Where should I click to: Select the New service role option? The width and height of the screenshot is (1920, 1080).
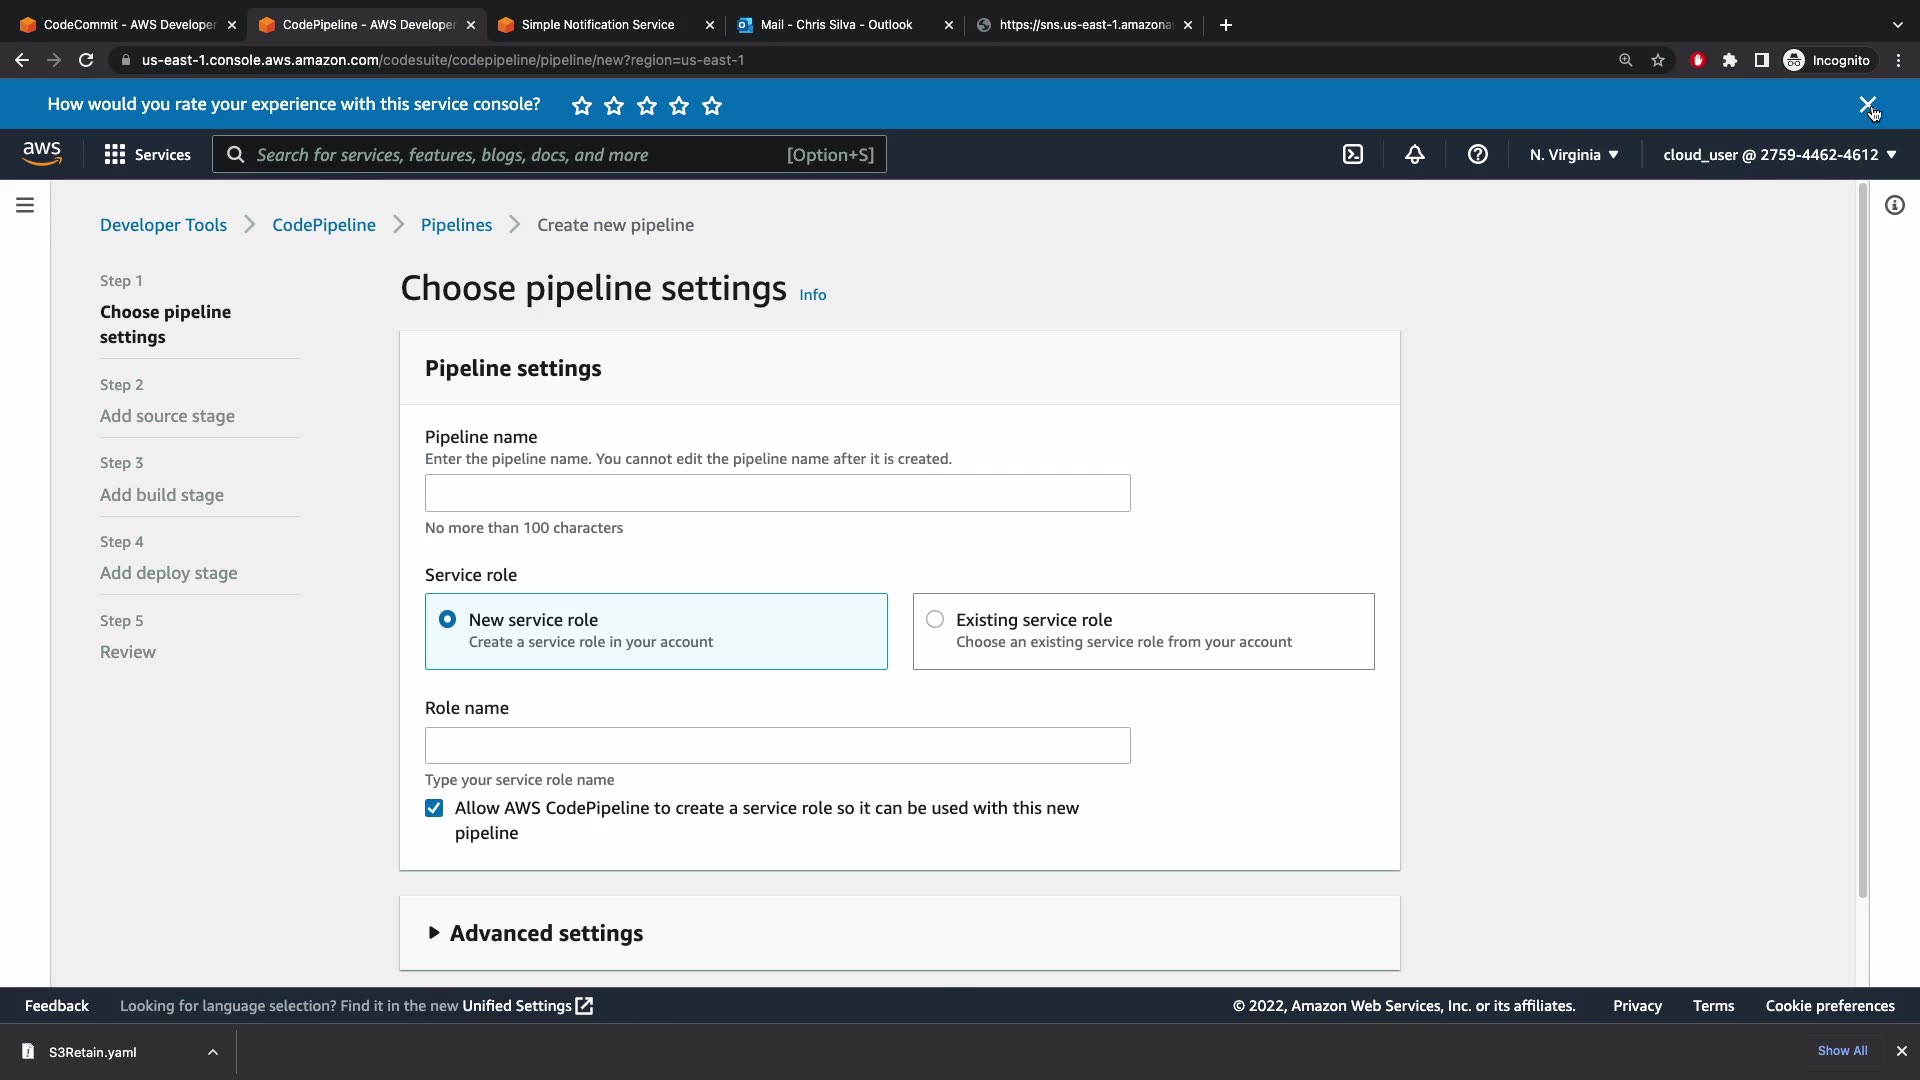447,619
